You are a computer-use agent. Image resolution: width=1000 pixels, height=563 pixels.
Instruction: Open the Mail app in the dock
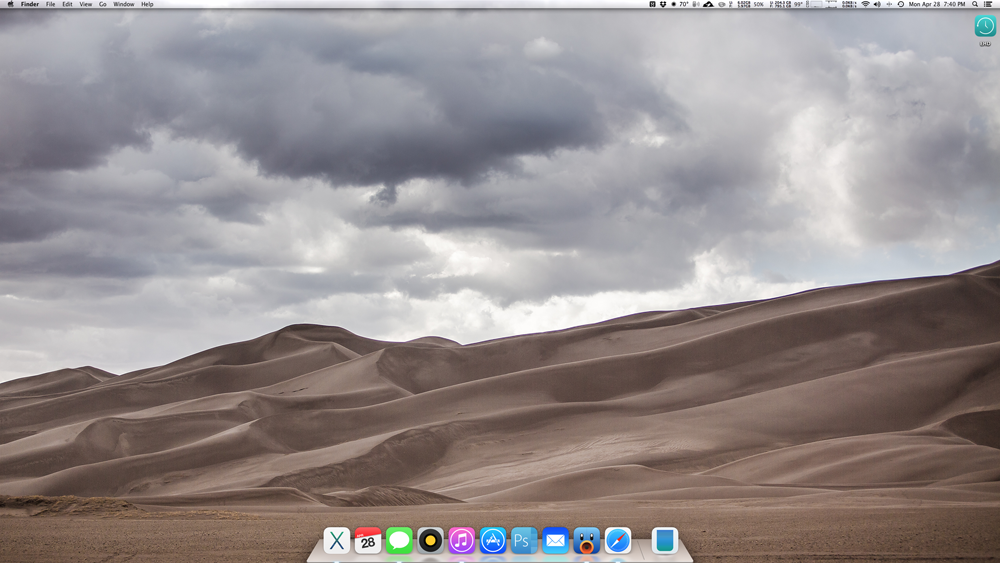[555, 541]
